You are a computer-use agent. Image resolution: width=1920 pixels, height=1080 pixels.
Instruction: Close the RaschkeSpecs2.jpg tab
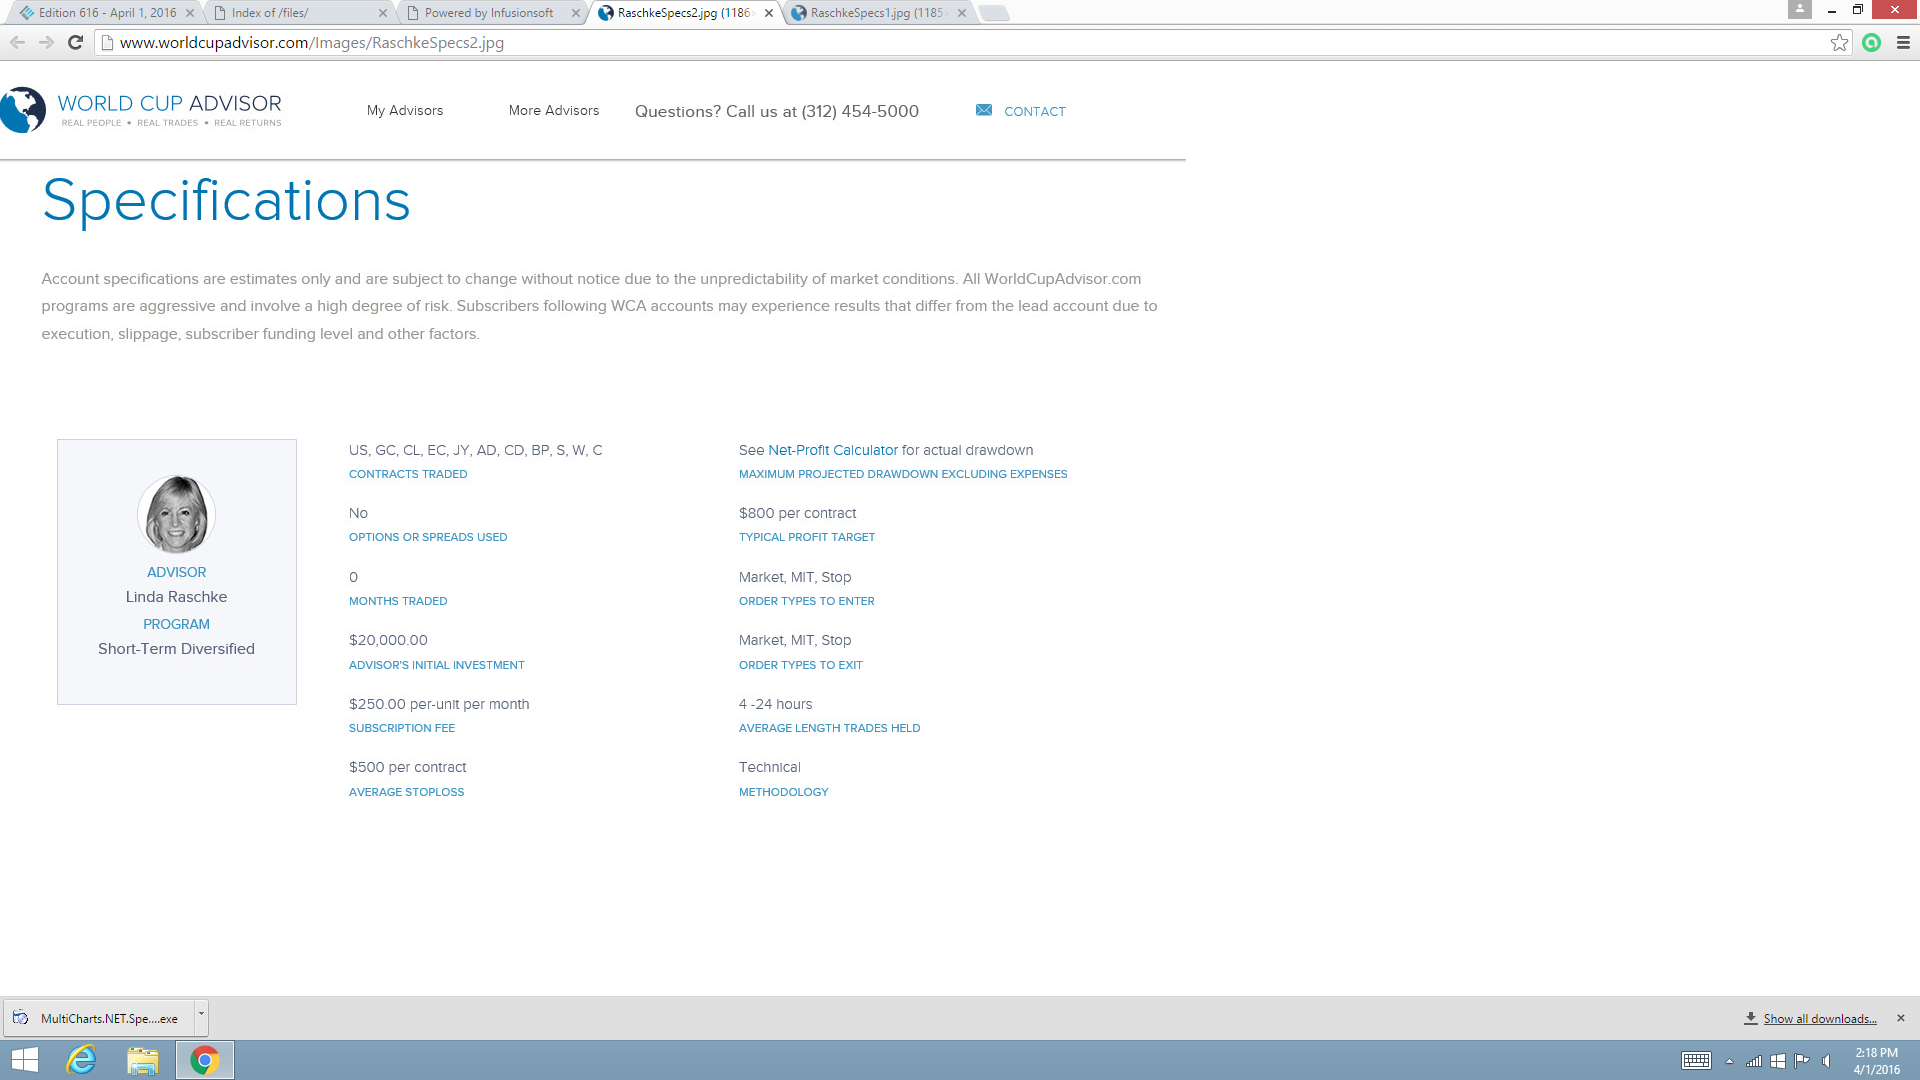click(769, 13)
